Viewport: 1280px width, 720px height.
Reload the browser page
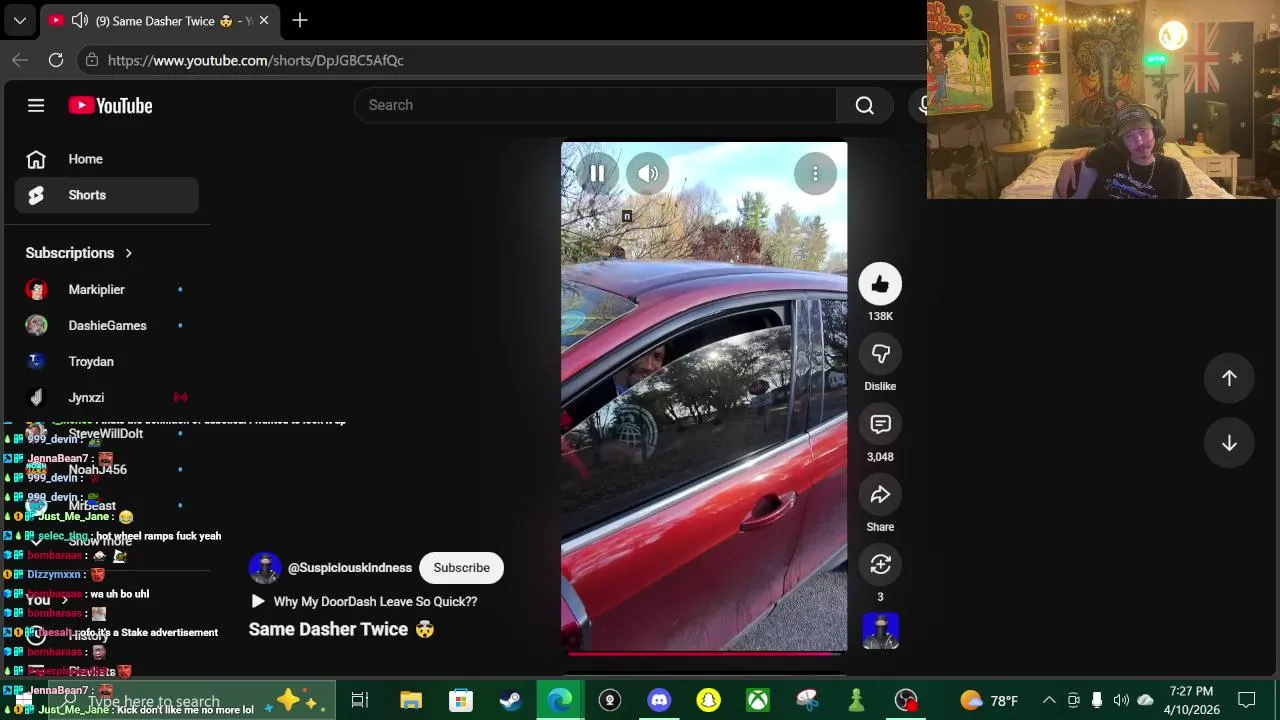[x=56, y=60]
